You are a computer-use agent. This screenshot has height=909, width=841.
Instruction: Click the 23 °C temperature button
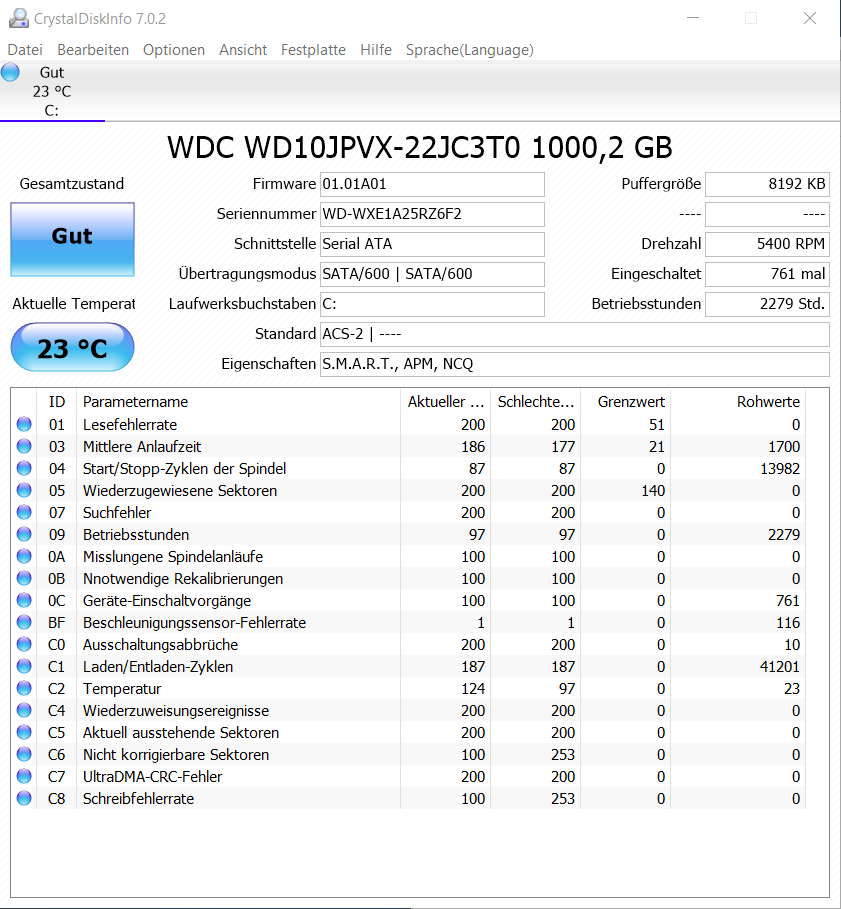point(72,347)
